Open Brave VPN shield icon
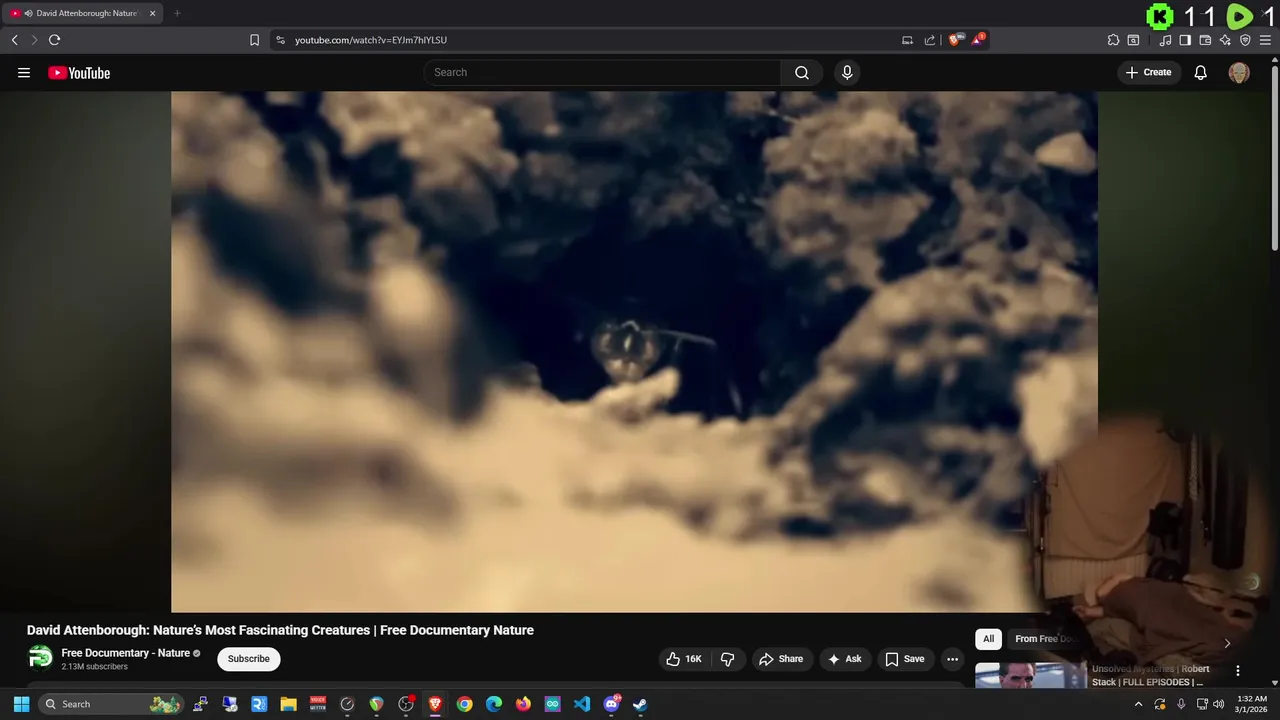 click(x=1245, y=40)
